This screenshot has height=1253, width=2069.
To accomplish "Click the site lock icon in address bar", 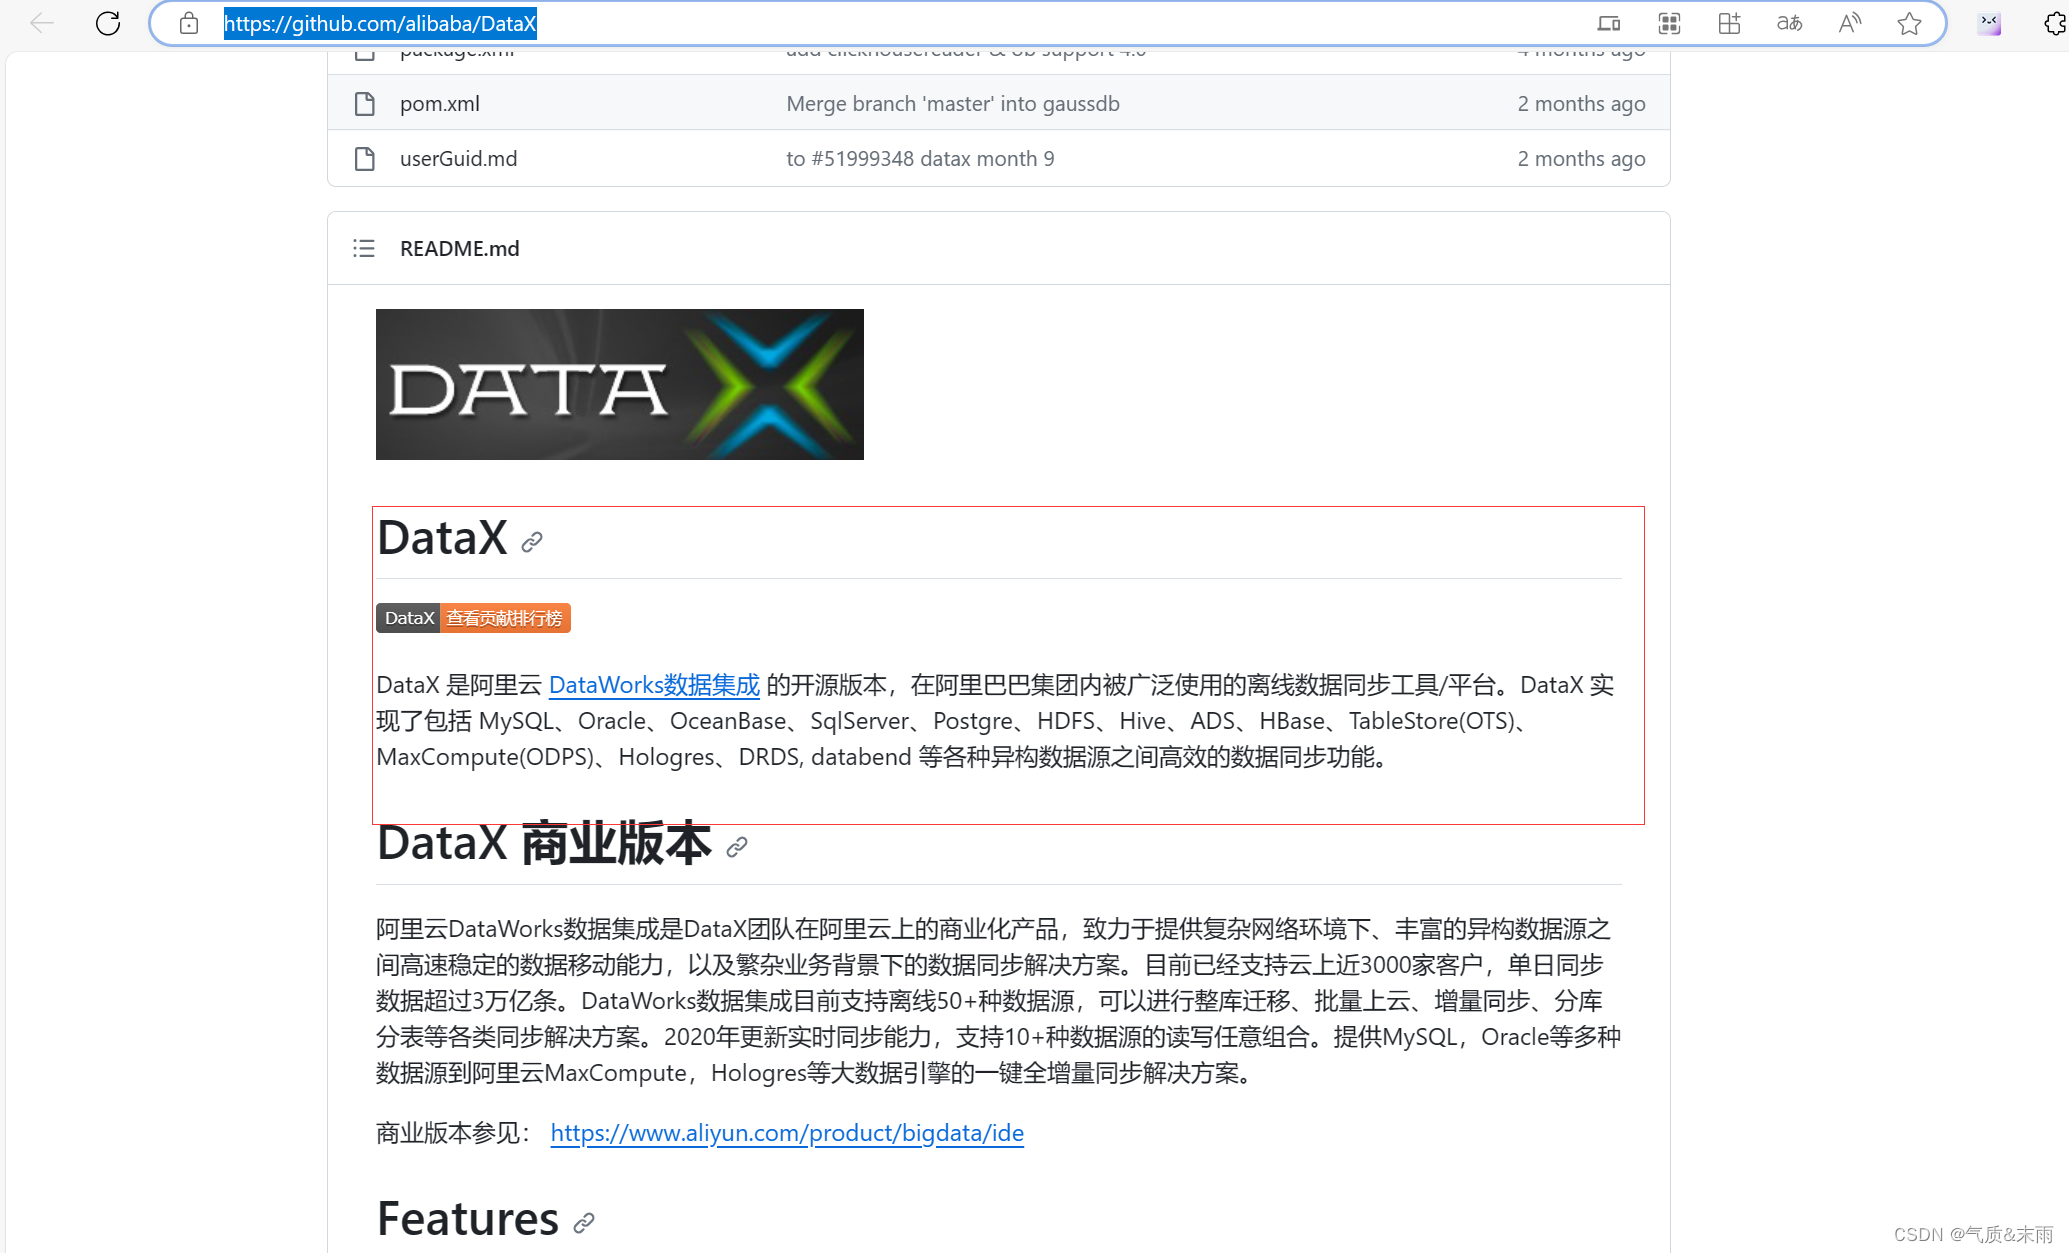I will tap(189, 23).
